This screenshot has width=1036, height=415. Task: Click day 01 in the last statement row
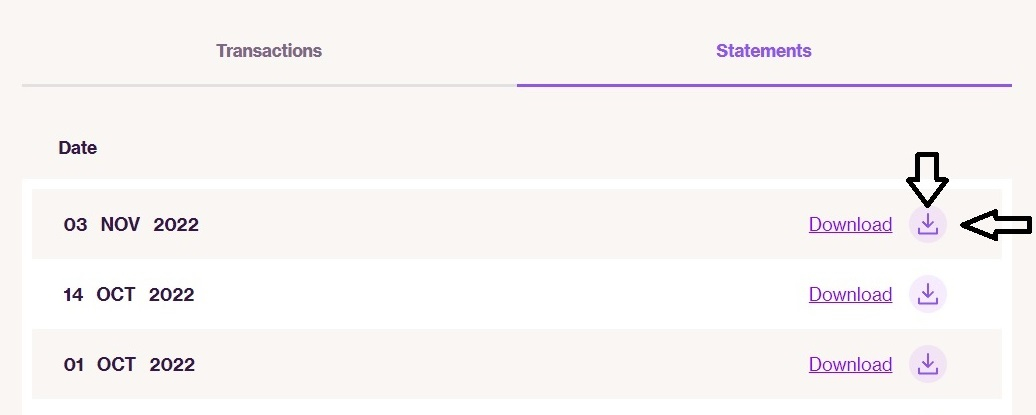[x=74, y=365]
